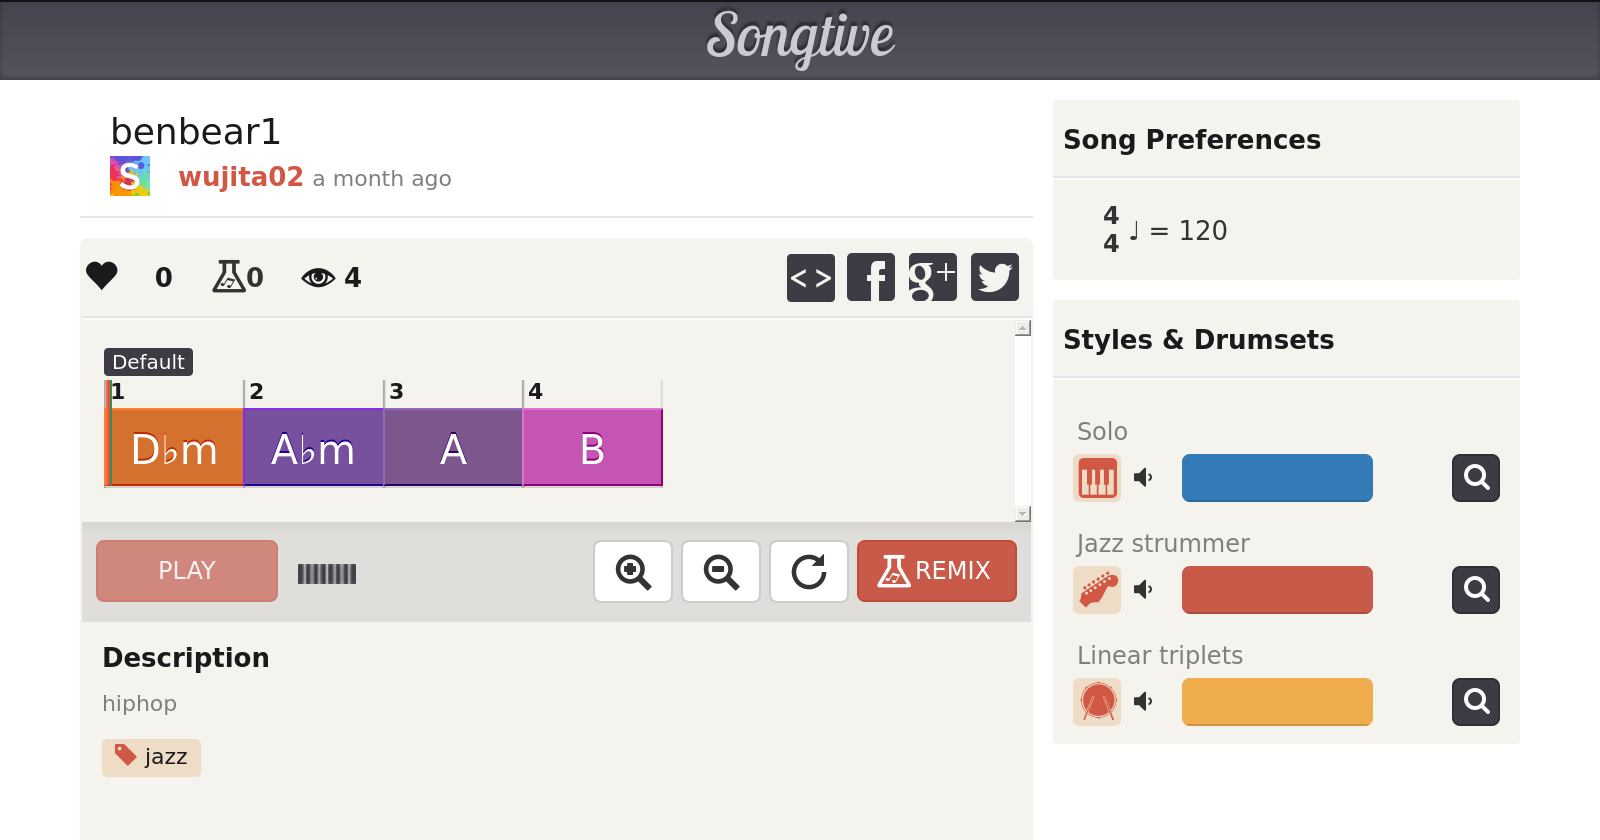Zoom in on the chord timeline
The height and width of the screenshot is (840, 1600).
tap(633, 572)
